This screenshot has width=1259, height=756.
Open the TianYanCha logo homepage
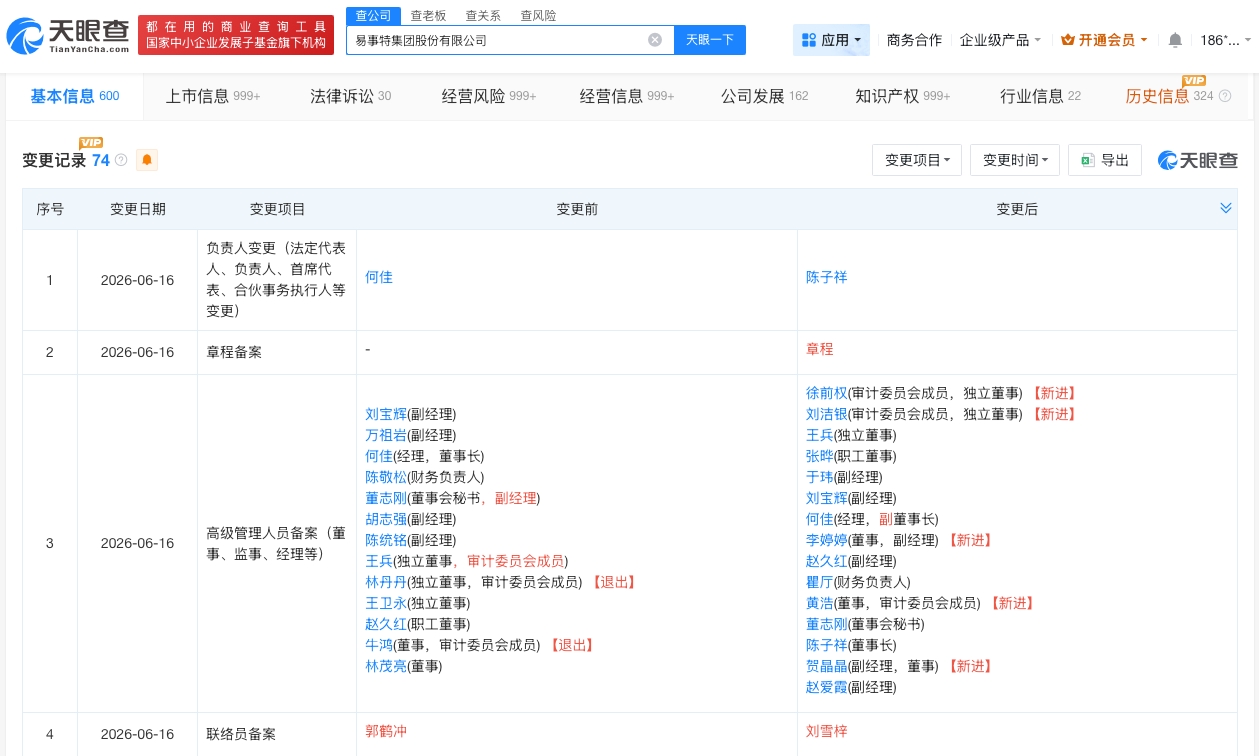[x=67, y=36]
